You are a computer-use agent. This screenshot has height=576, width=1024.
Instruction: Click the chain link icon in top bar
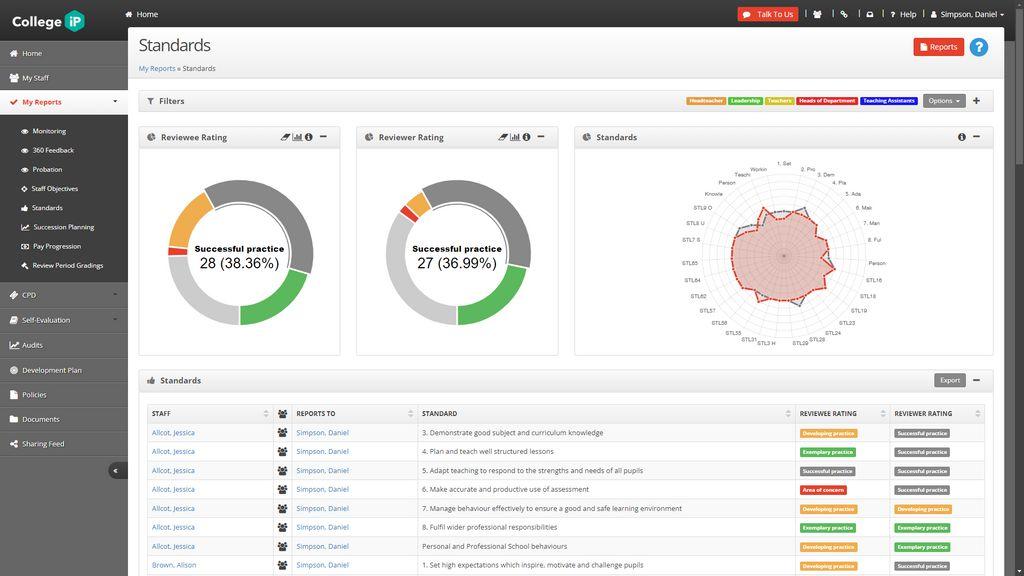[x=844, y=14]
